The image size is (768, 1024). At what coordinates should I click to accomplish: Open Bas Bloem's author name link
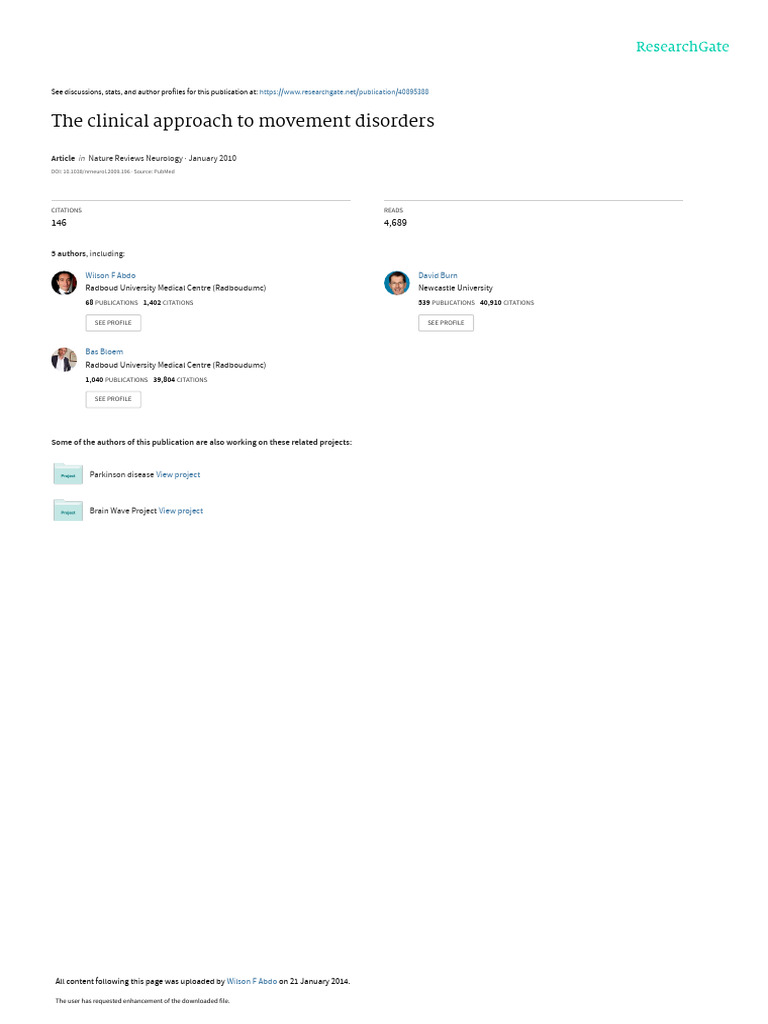click(x=104, y=351)
